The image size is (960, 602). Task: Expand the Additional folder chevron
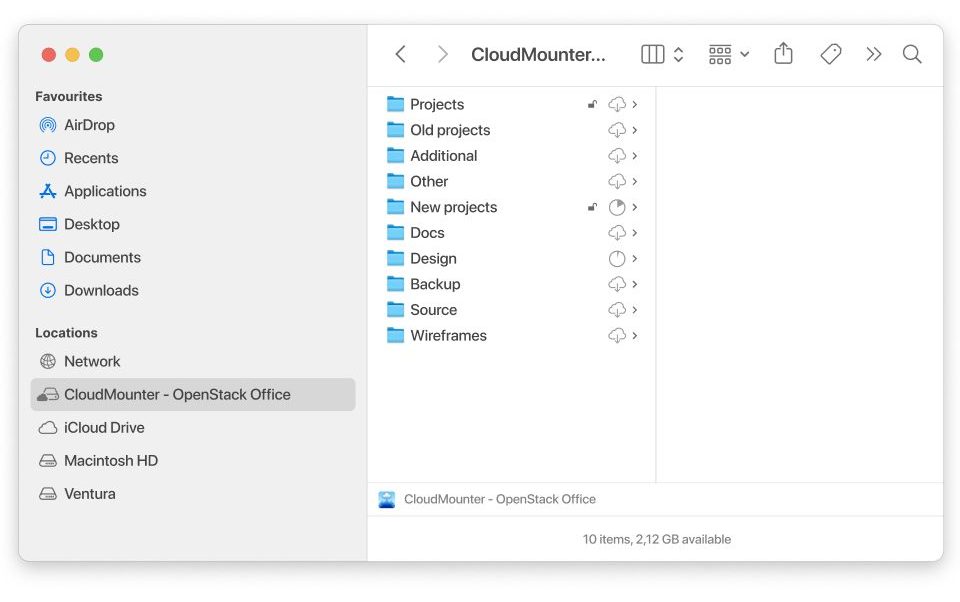click(x=635, y=156)
